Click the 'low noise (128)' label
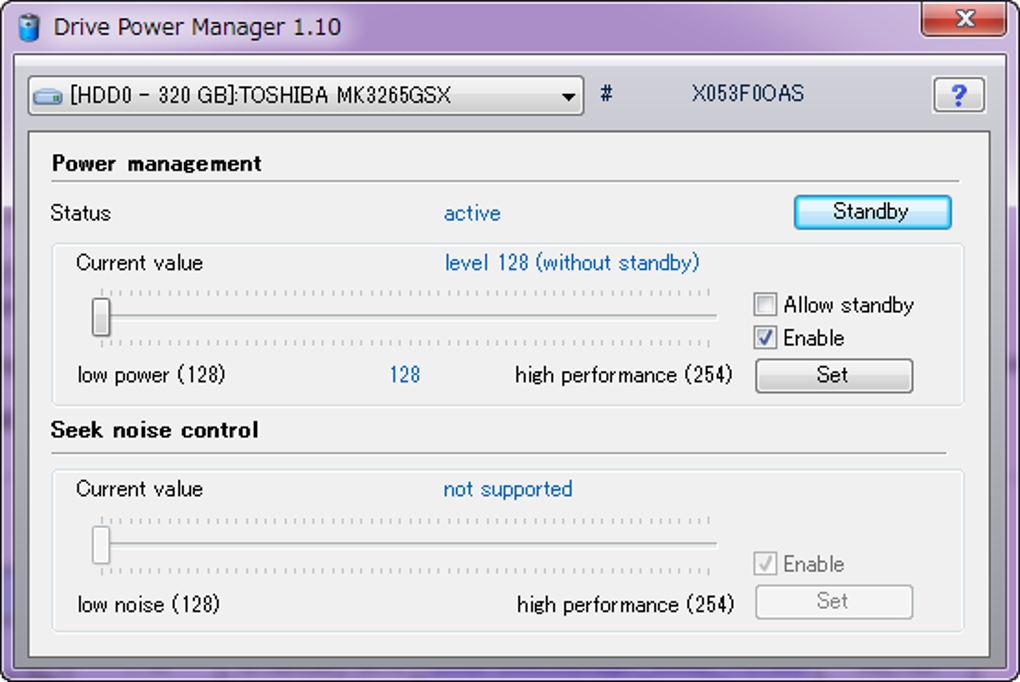Image resolution: width=1020 pixels, height=682 pixels. 148,604
